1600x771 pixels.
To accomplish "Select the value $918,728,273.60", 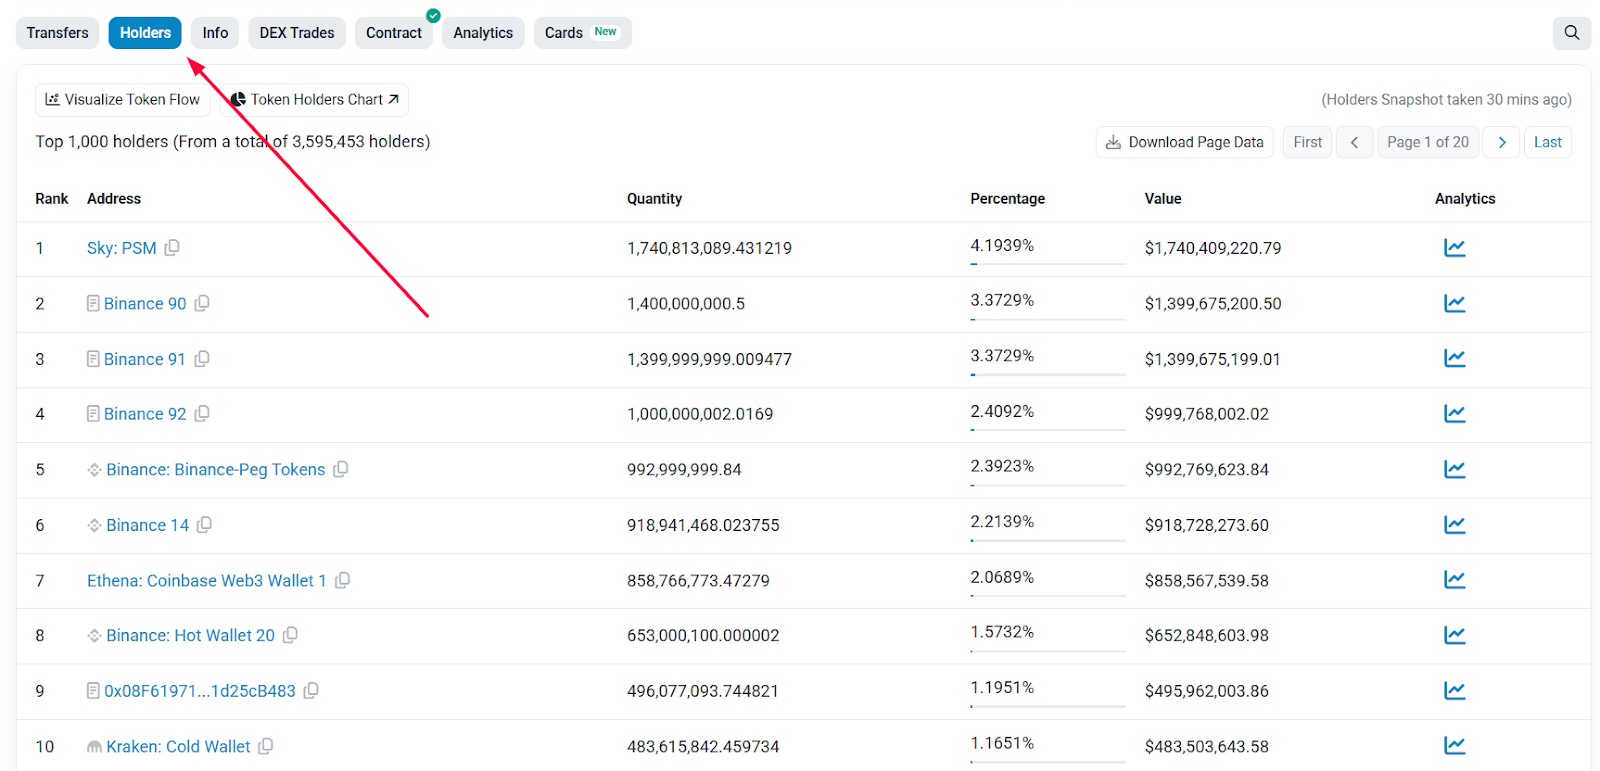I will (1207, 525).
